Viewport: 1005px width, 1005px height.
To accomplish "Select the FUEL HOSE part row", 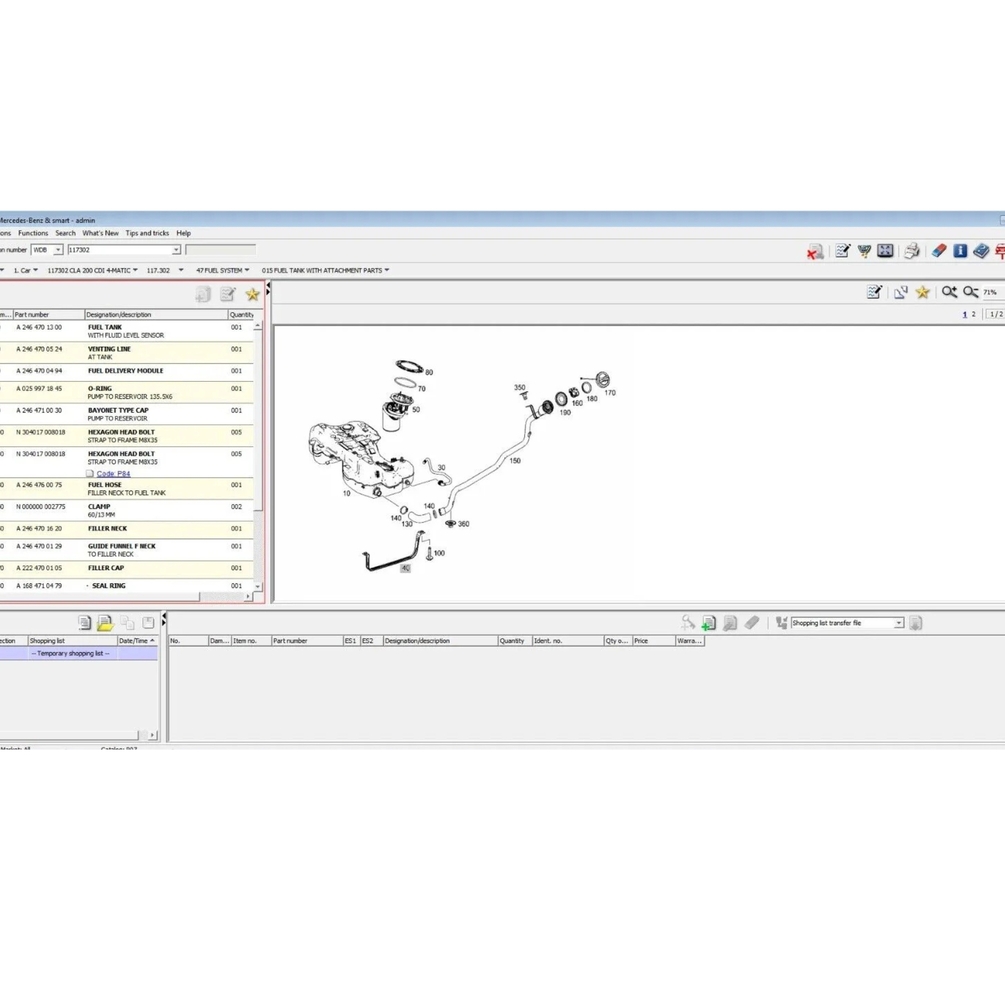I will click(x=126, y=488).
